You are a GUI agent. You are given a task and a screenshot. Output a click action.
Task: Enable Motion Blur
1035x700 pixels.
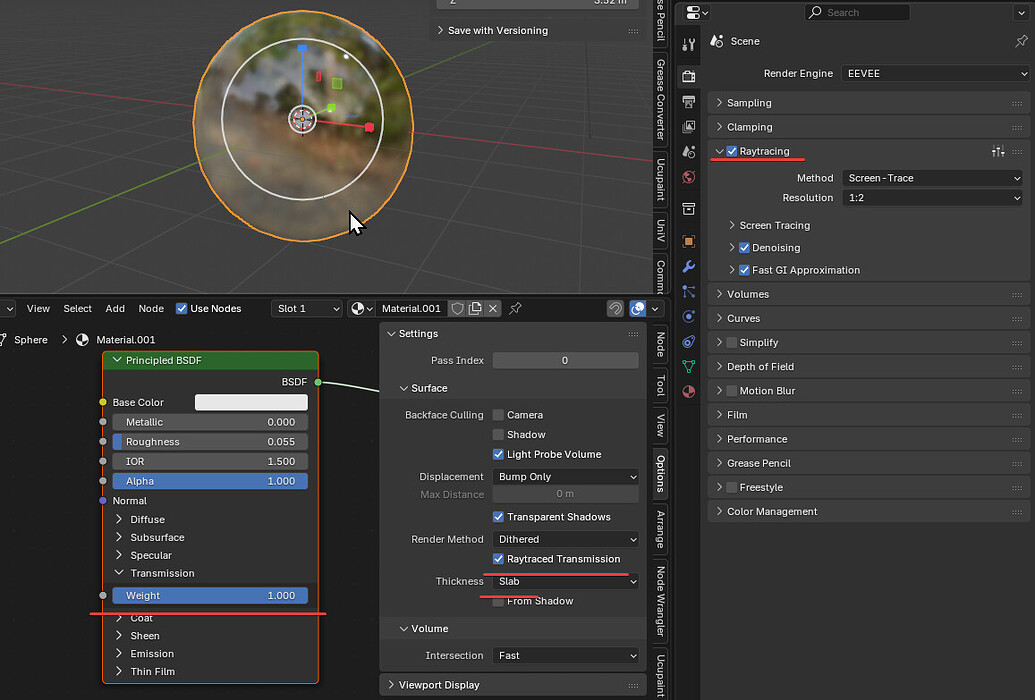click(x=731, y=390)
